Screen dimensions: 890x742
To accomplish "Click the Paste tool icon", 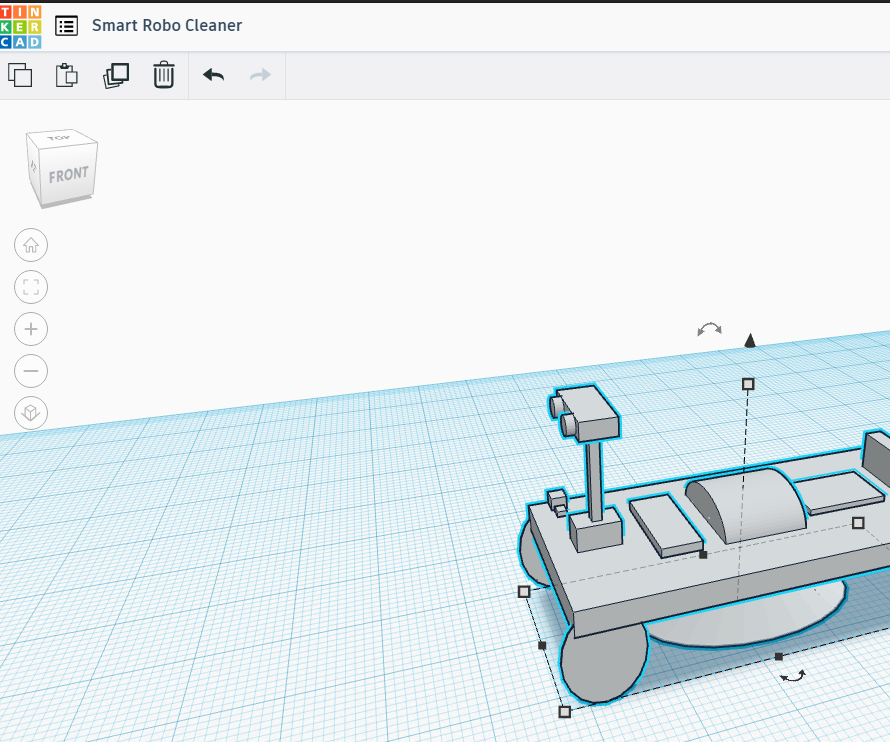I will point(67,75).
